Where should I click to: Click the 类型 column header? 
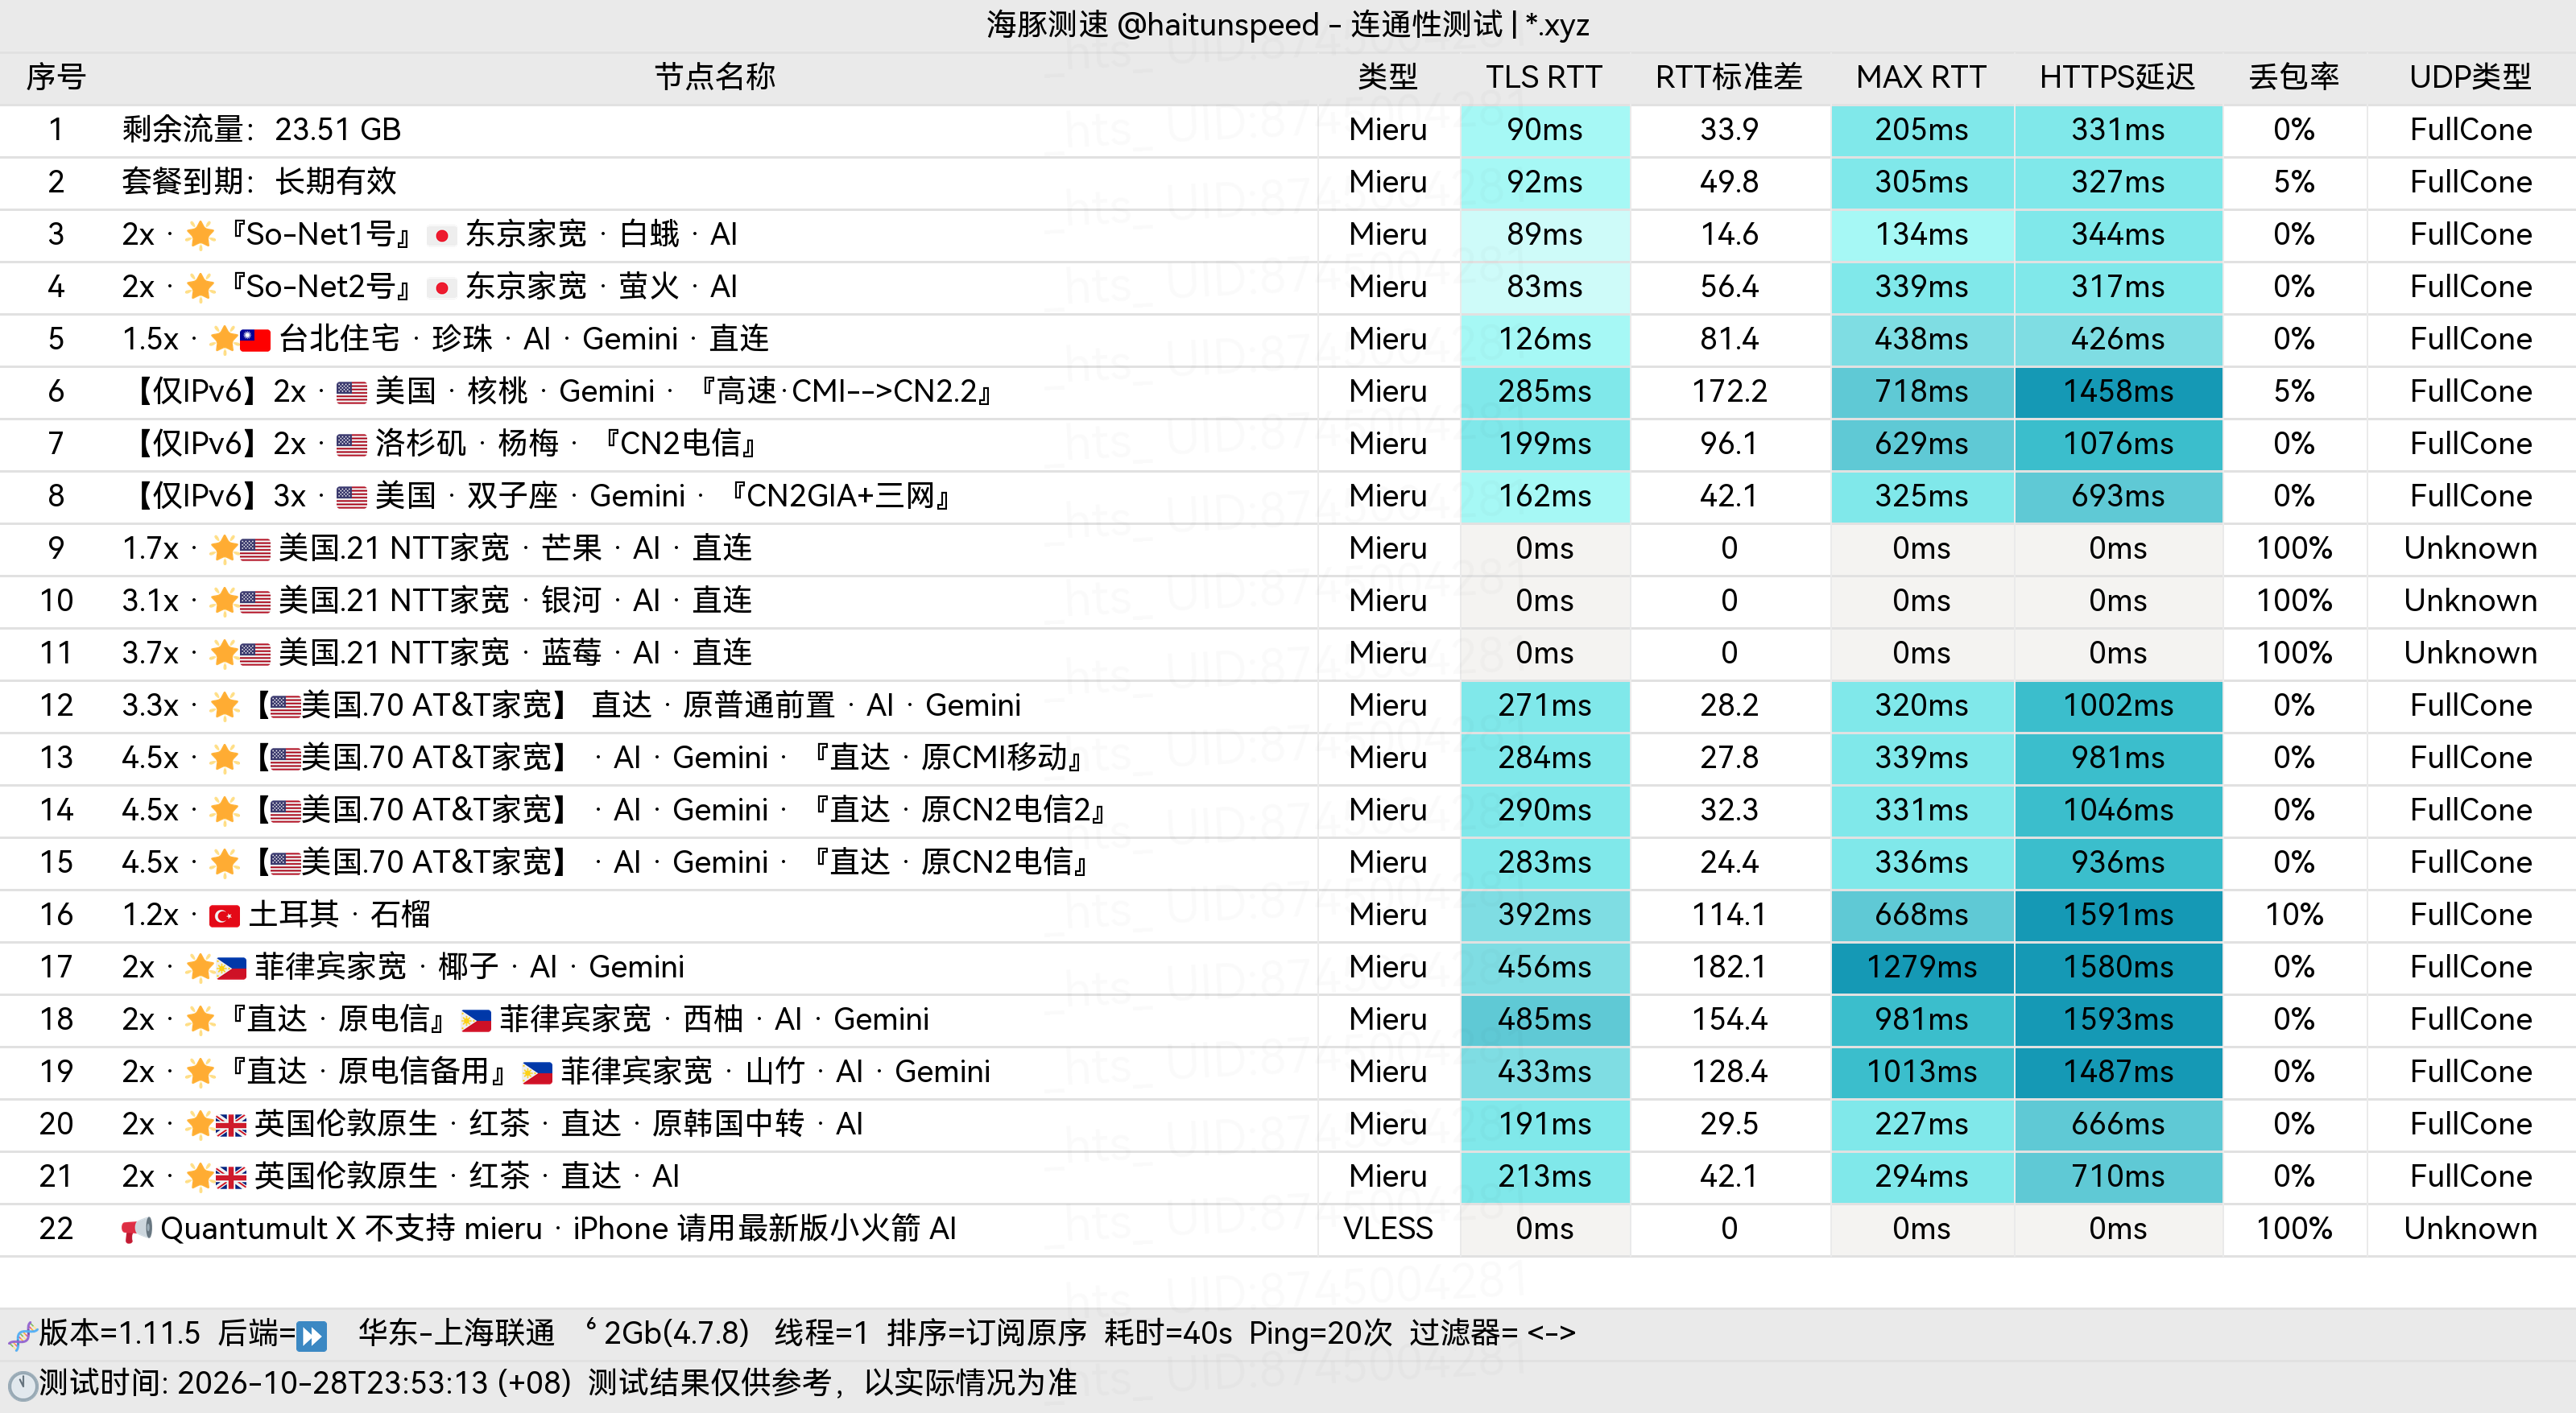coord(1387,77)
